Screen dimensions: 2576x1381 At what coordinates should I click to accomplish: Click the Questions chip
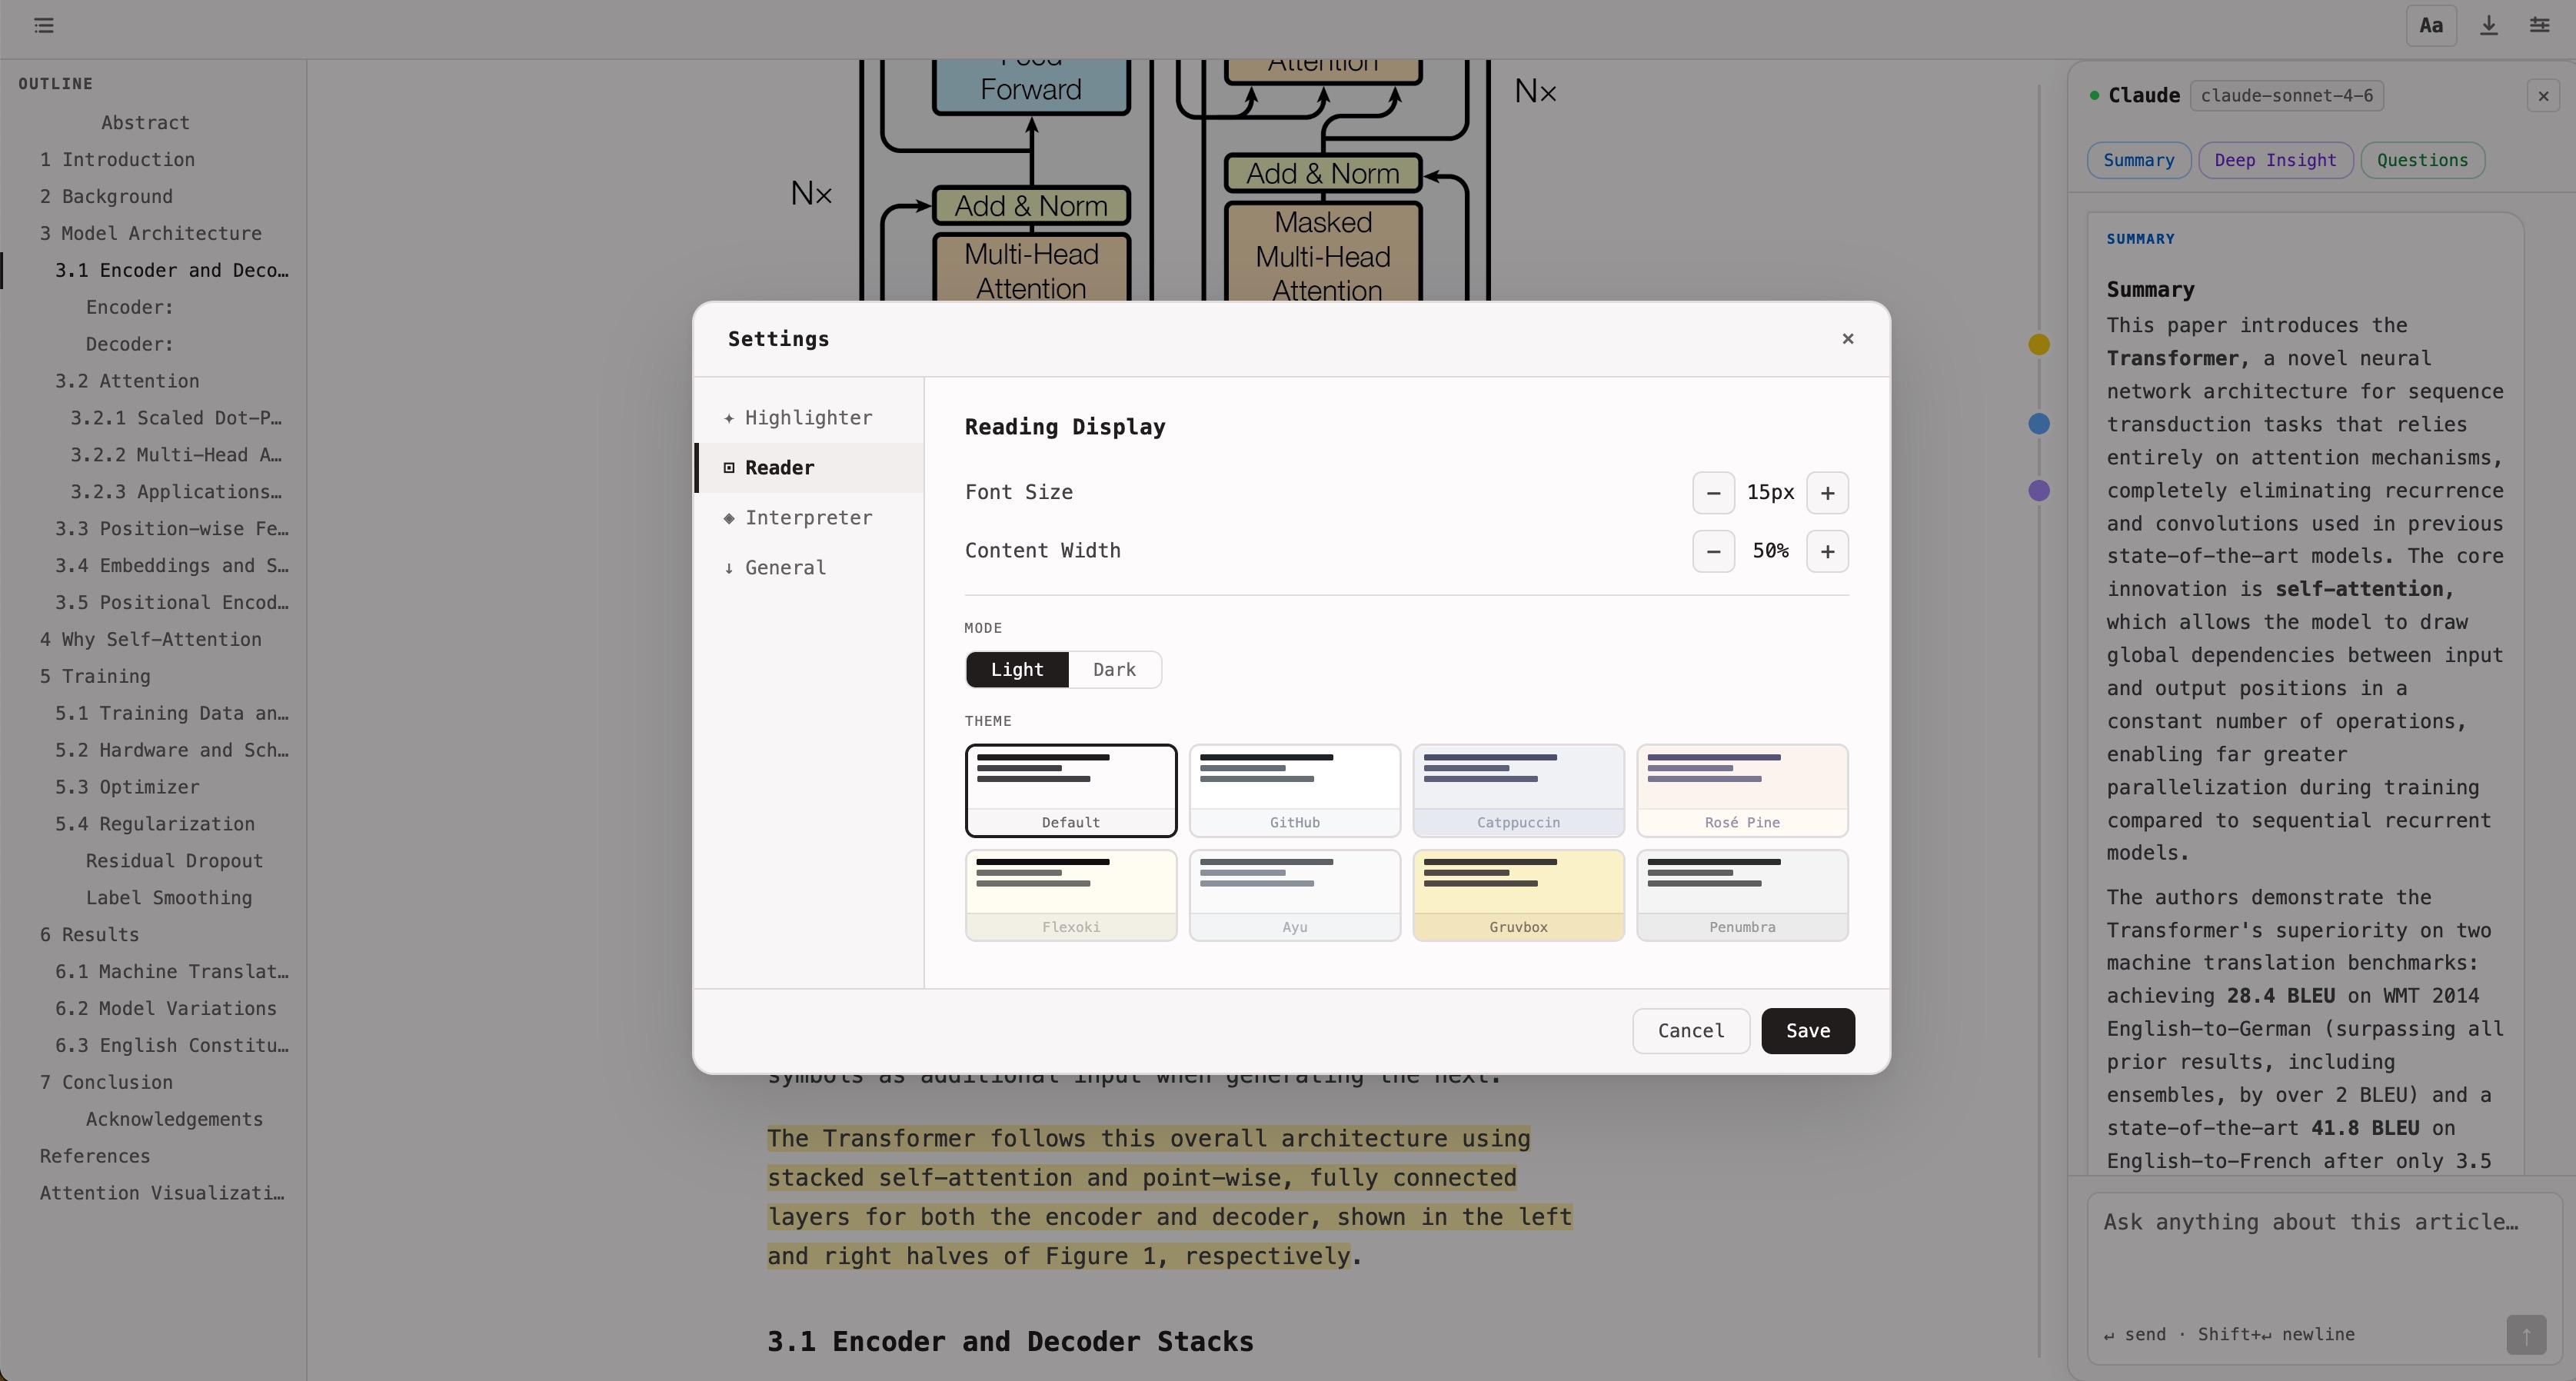2422,161
